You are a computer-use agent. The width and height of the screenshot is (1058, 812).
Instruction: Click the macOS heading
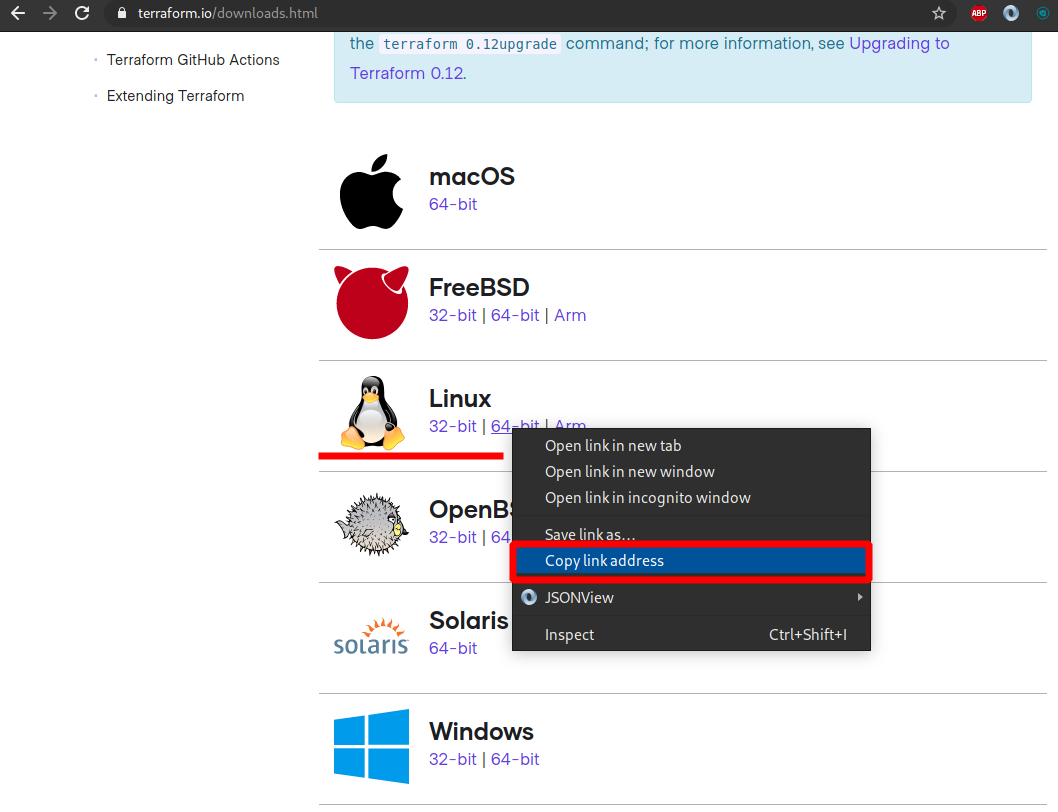[472, 176]
